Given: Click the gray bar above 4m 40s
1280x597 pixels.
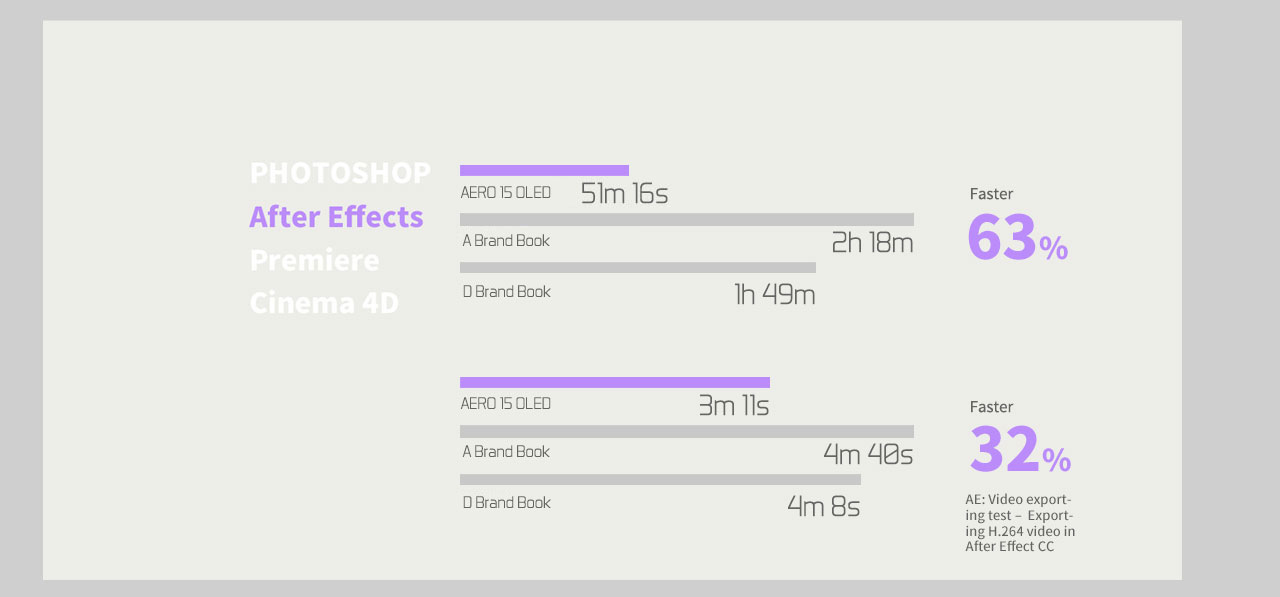Looking at the screenshot, I should (686, 431).
